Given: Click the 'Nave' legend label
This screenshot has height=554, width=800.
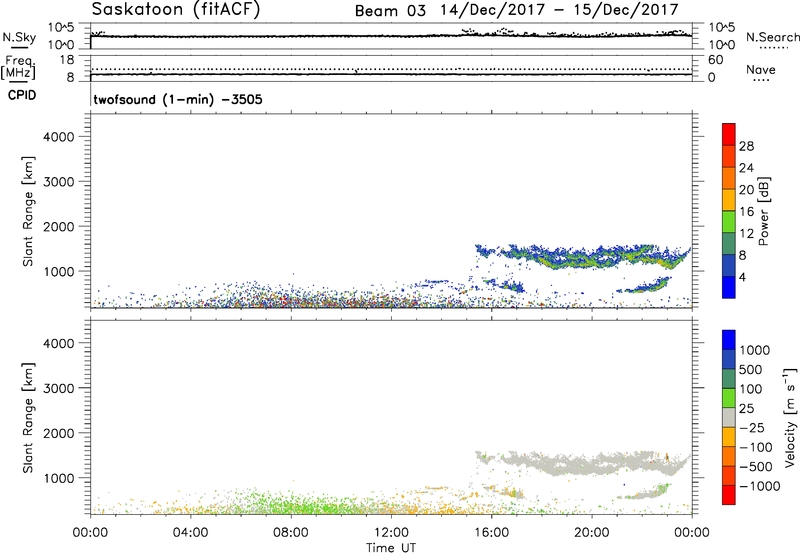Looking at the screenshot, I should tap(760, 70).
